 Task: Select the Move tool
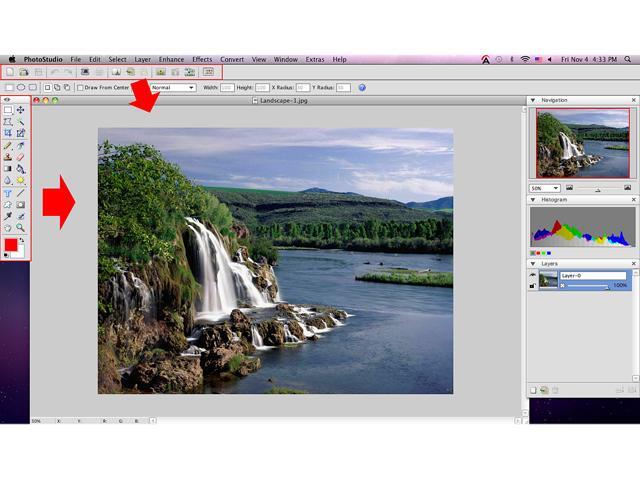click(21, 110)
